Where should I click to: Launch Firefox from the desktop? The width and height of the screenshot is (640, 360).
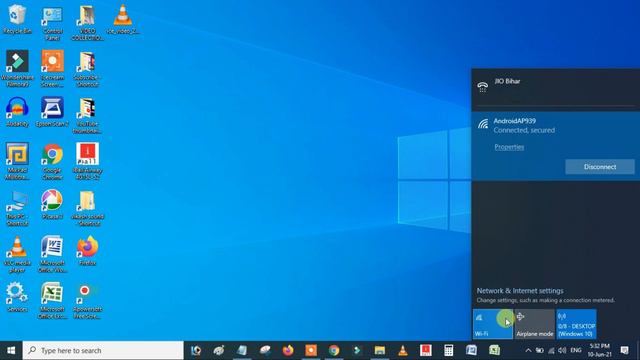(x=87, y=251)
